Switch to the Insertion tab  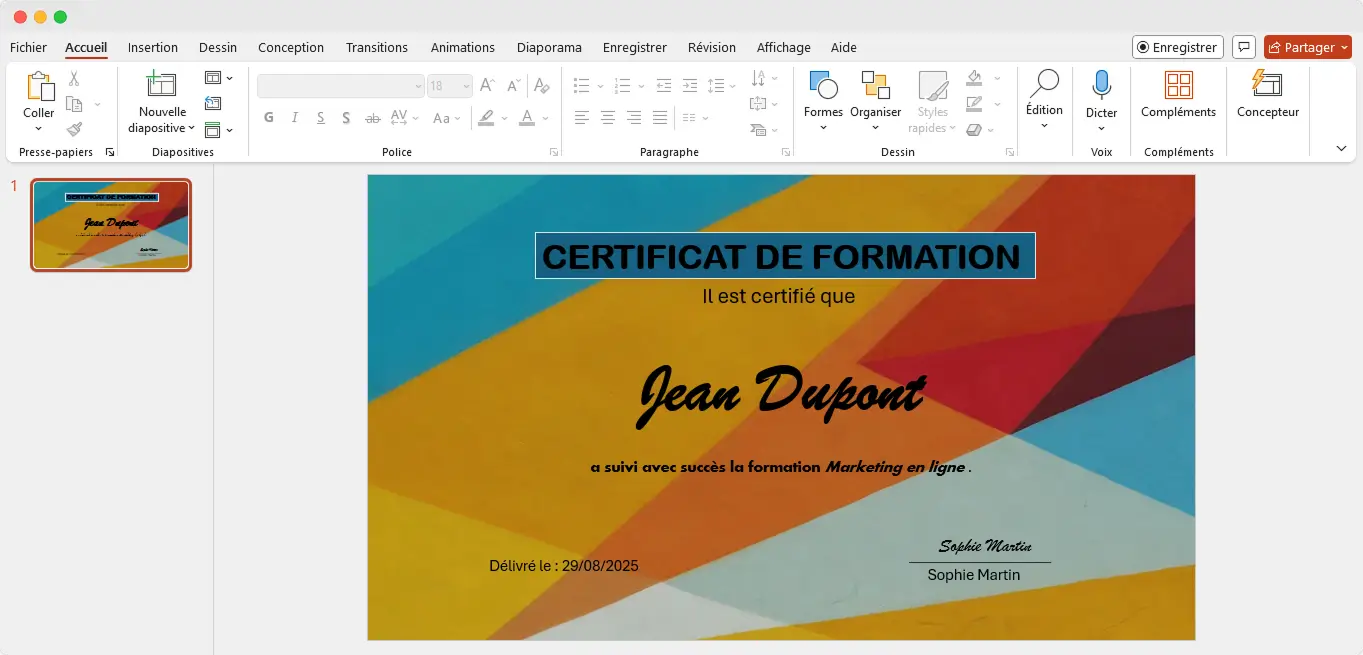(153, 47)
